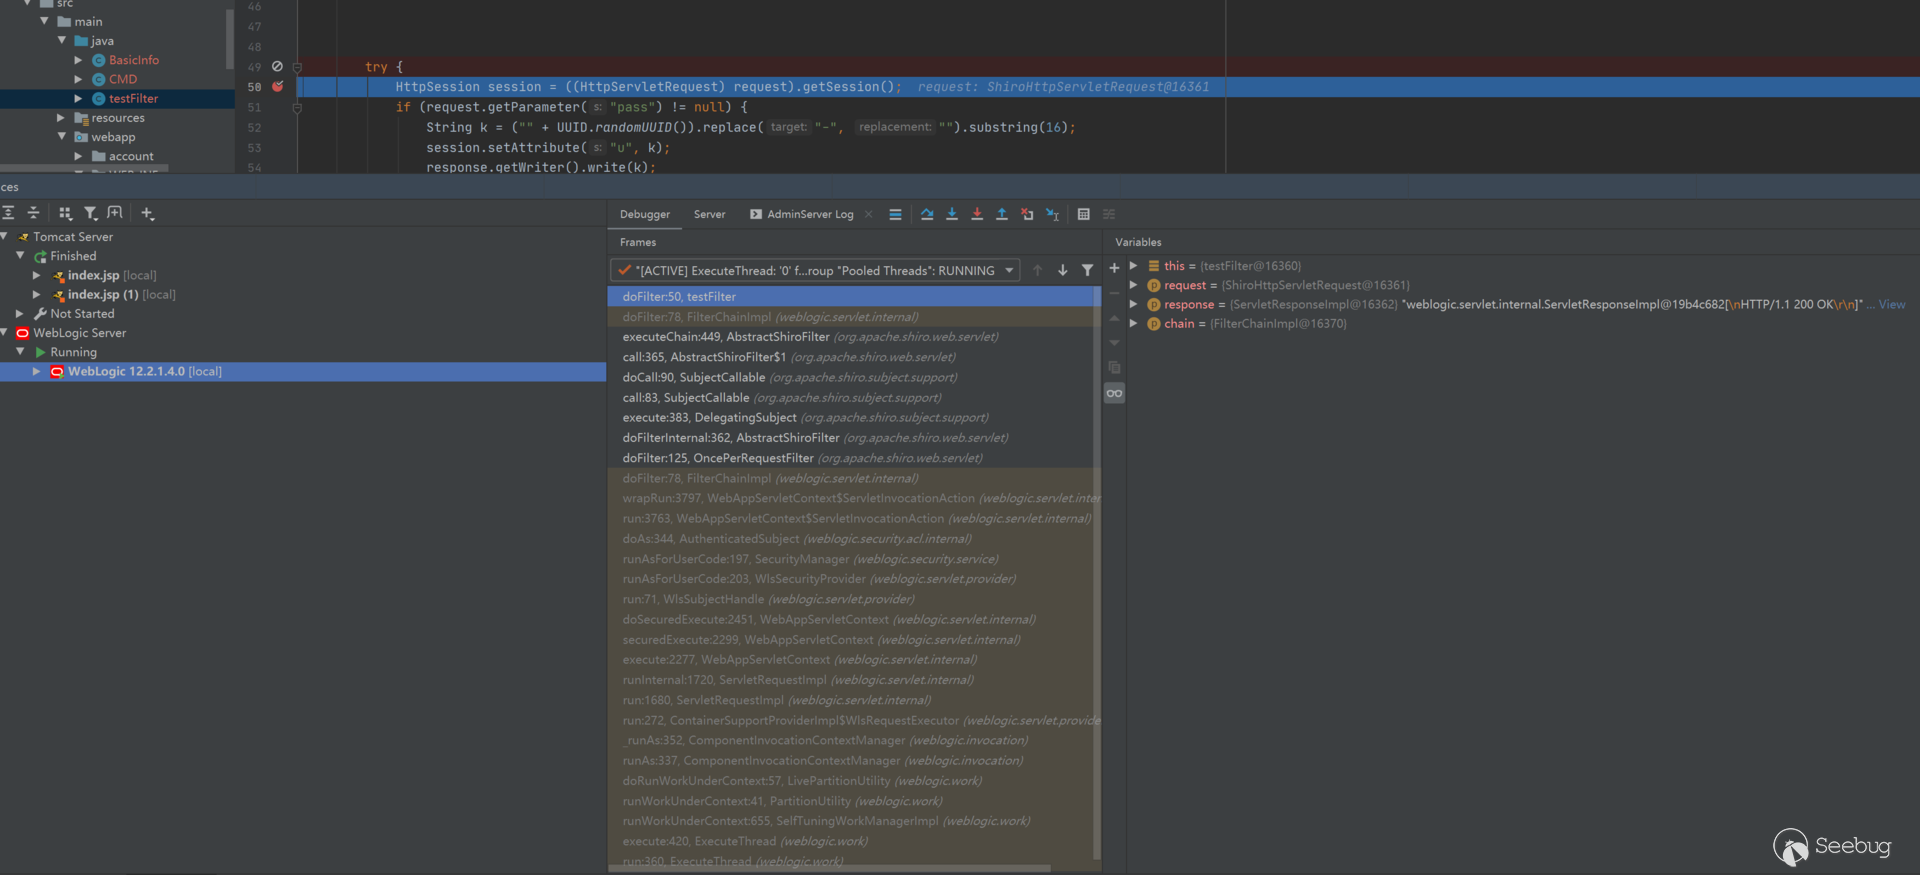Open the AdminServer Log tab
Viewport: 1920px width, 875px height.
(x=809, y=214)
